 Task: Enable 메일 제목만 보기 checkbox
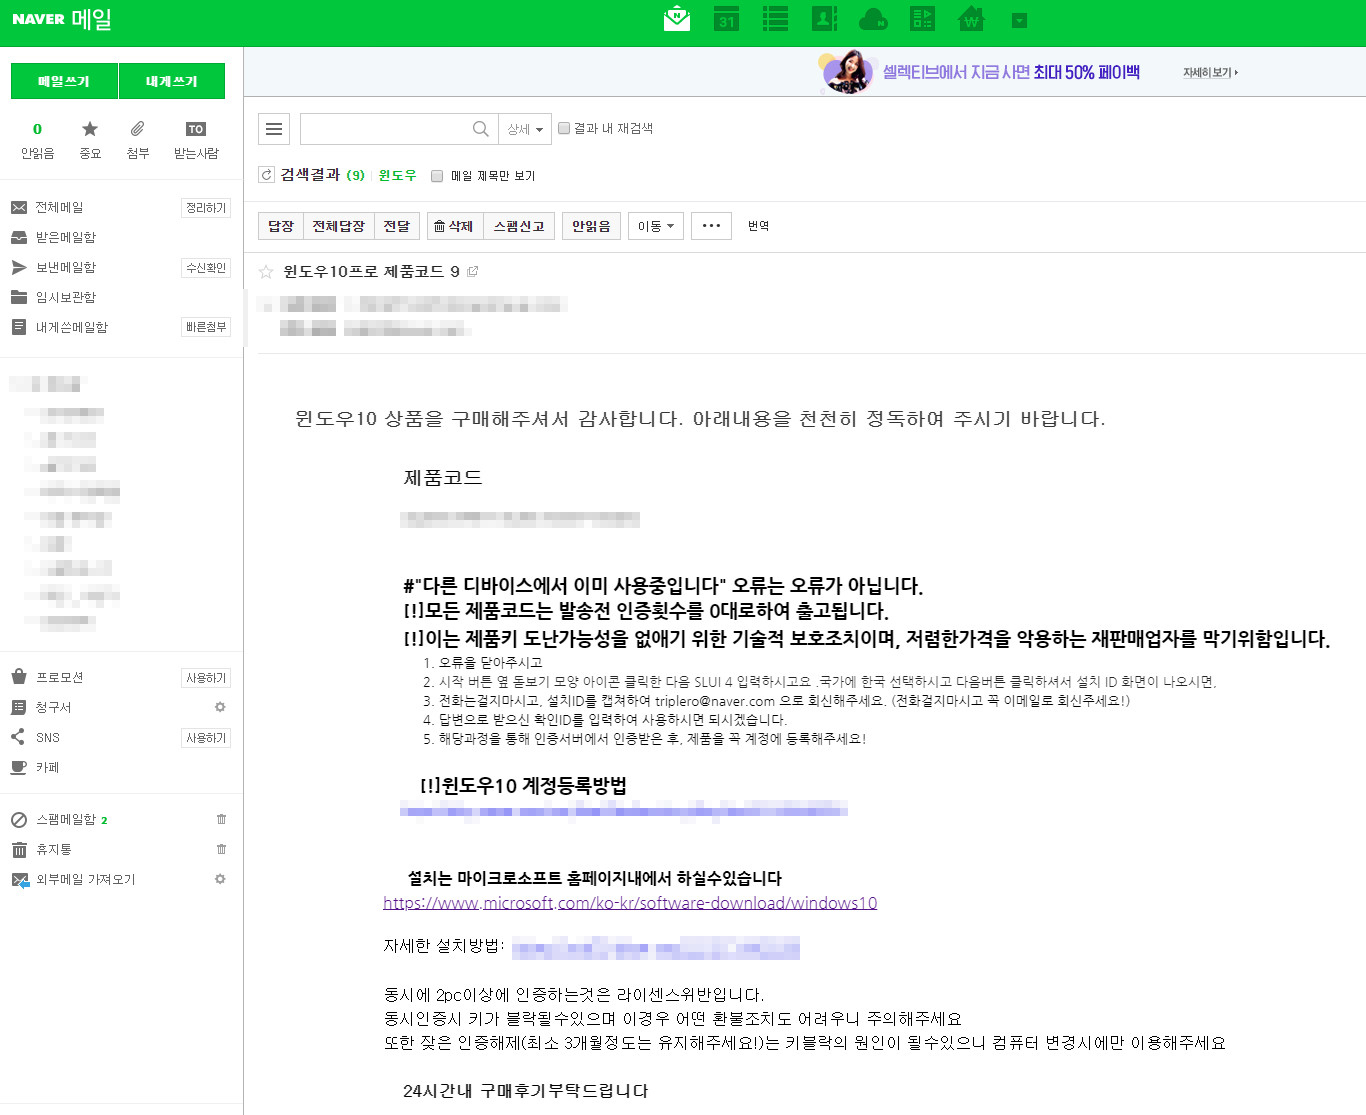[x=437, y=176]
